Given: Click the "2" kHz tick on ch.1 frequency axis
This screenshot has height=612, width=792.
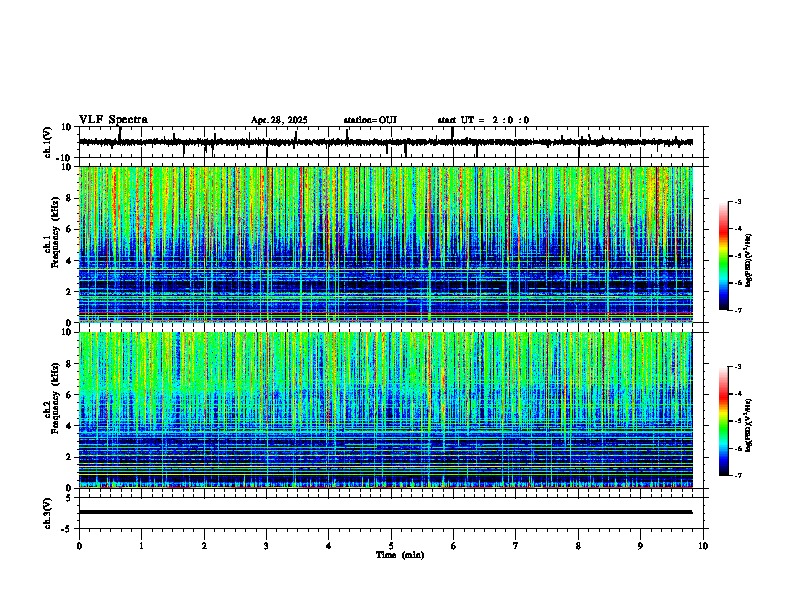Looking at the screenshot, I should coord(69,291).
